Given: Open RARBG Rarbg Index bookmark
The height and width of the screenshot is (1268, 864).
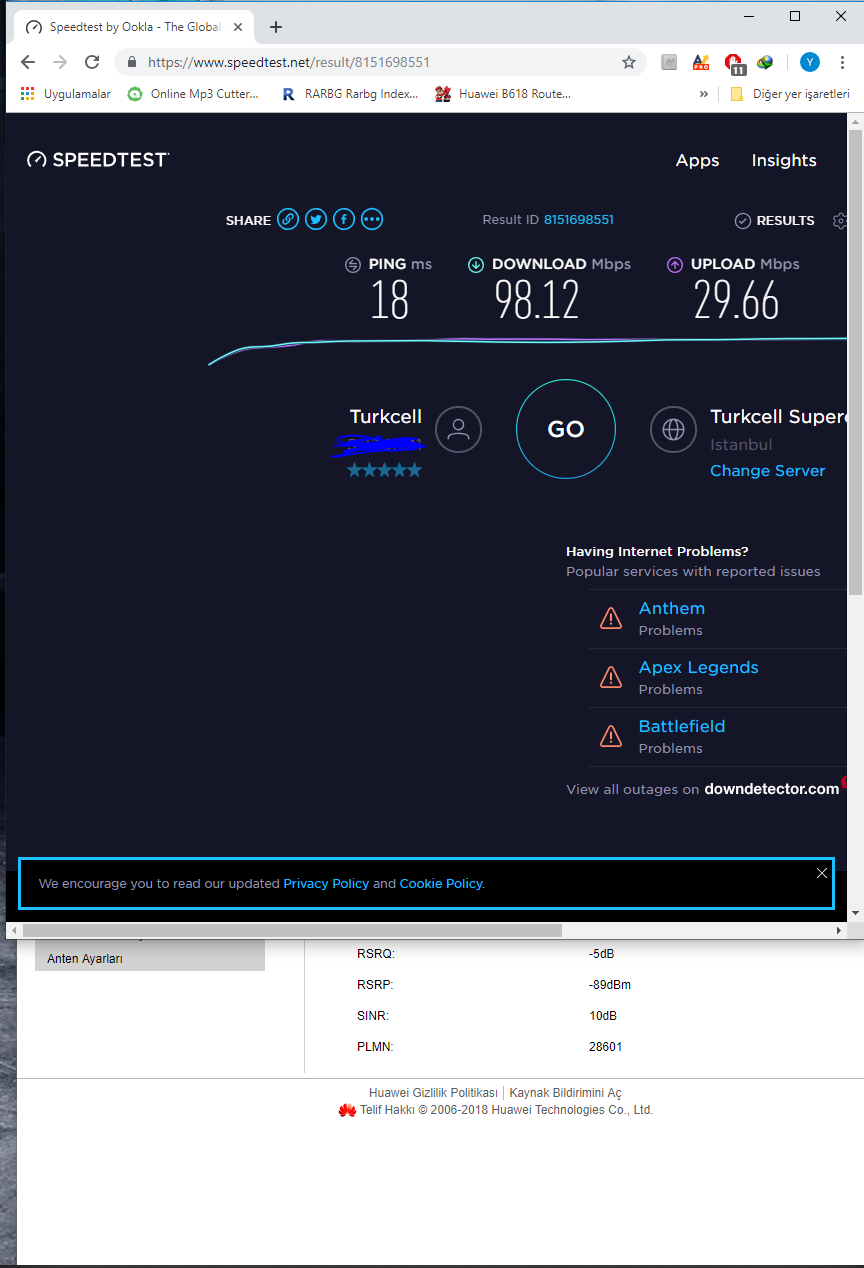Looking at the screenshot, I should (349, 94).
